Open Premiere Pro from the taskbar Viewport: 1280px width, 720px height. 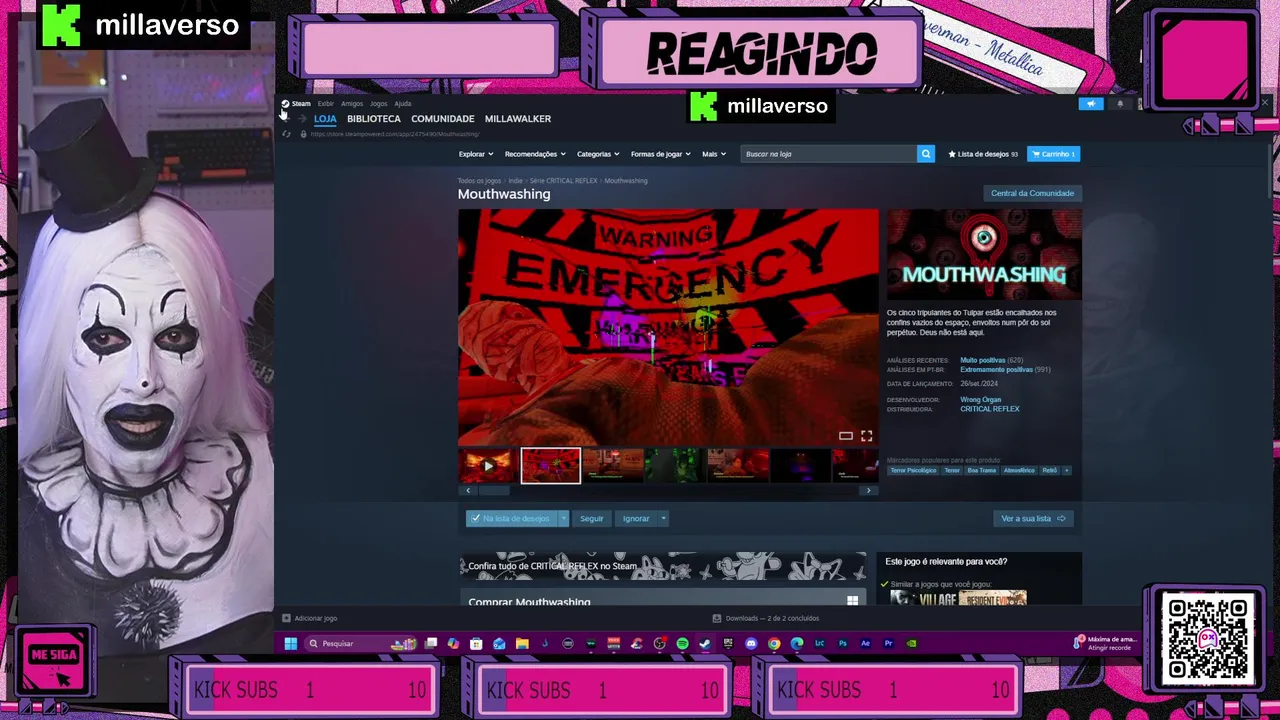tap(889, 643)
